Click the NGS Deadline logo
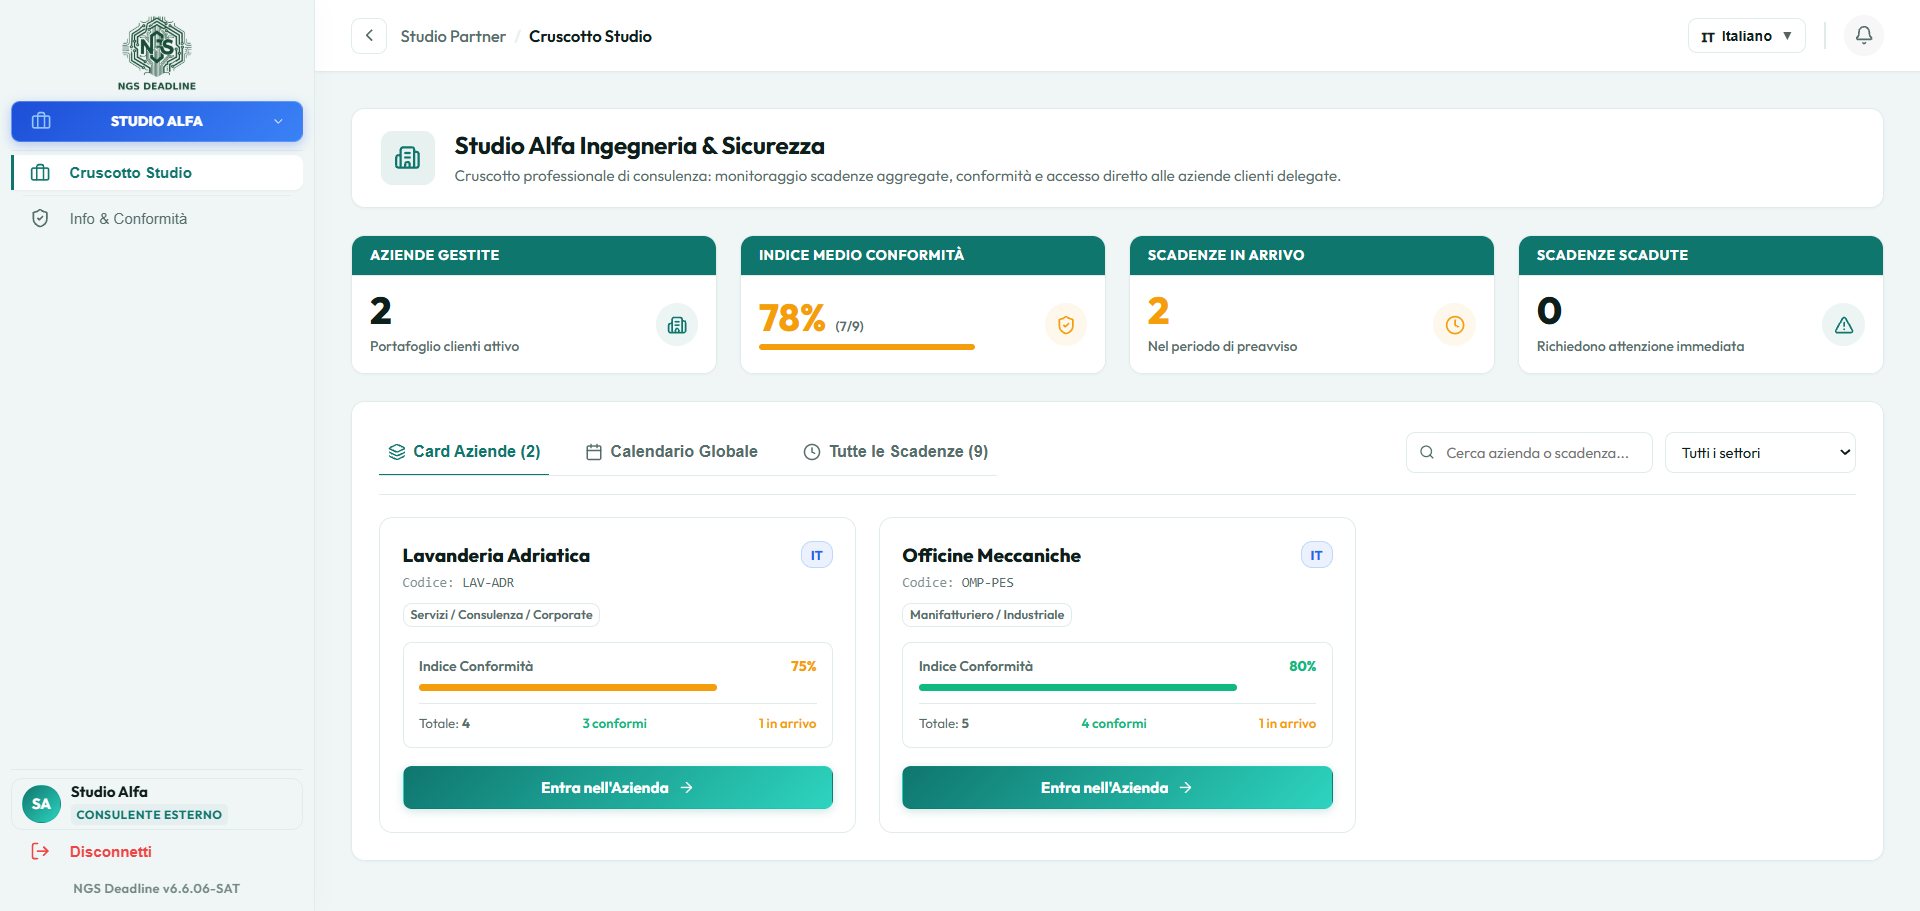Viewport: 1920px width, 911px height. coord(157,53)
